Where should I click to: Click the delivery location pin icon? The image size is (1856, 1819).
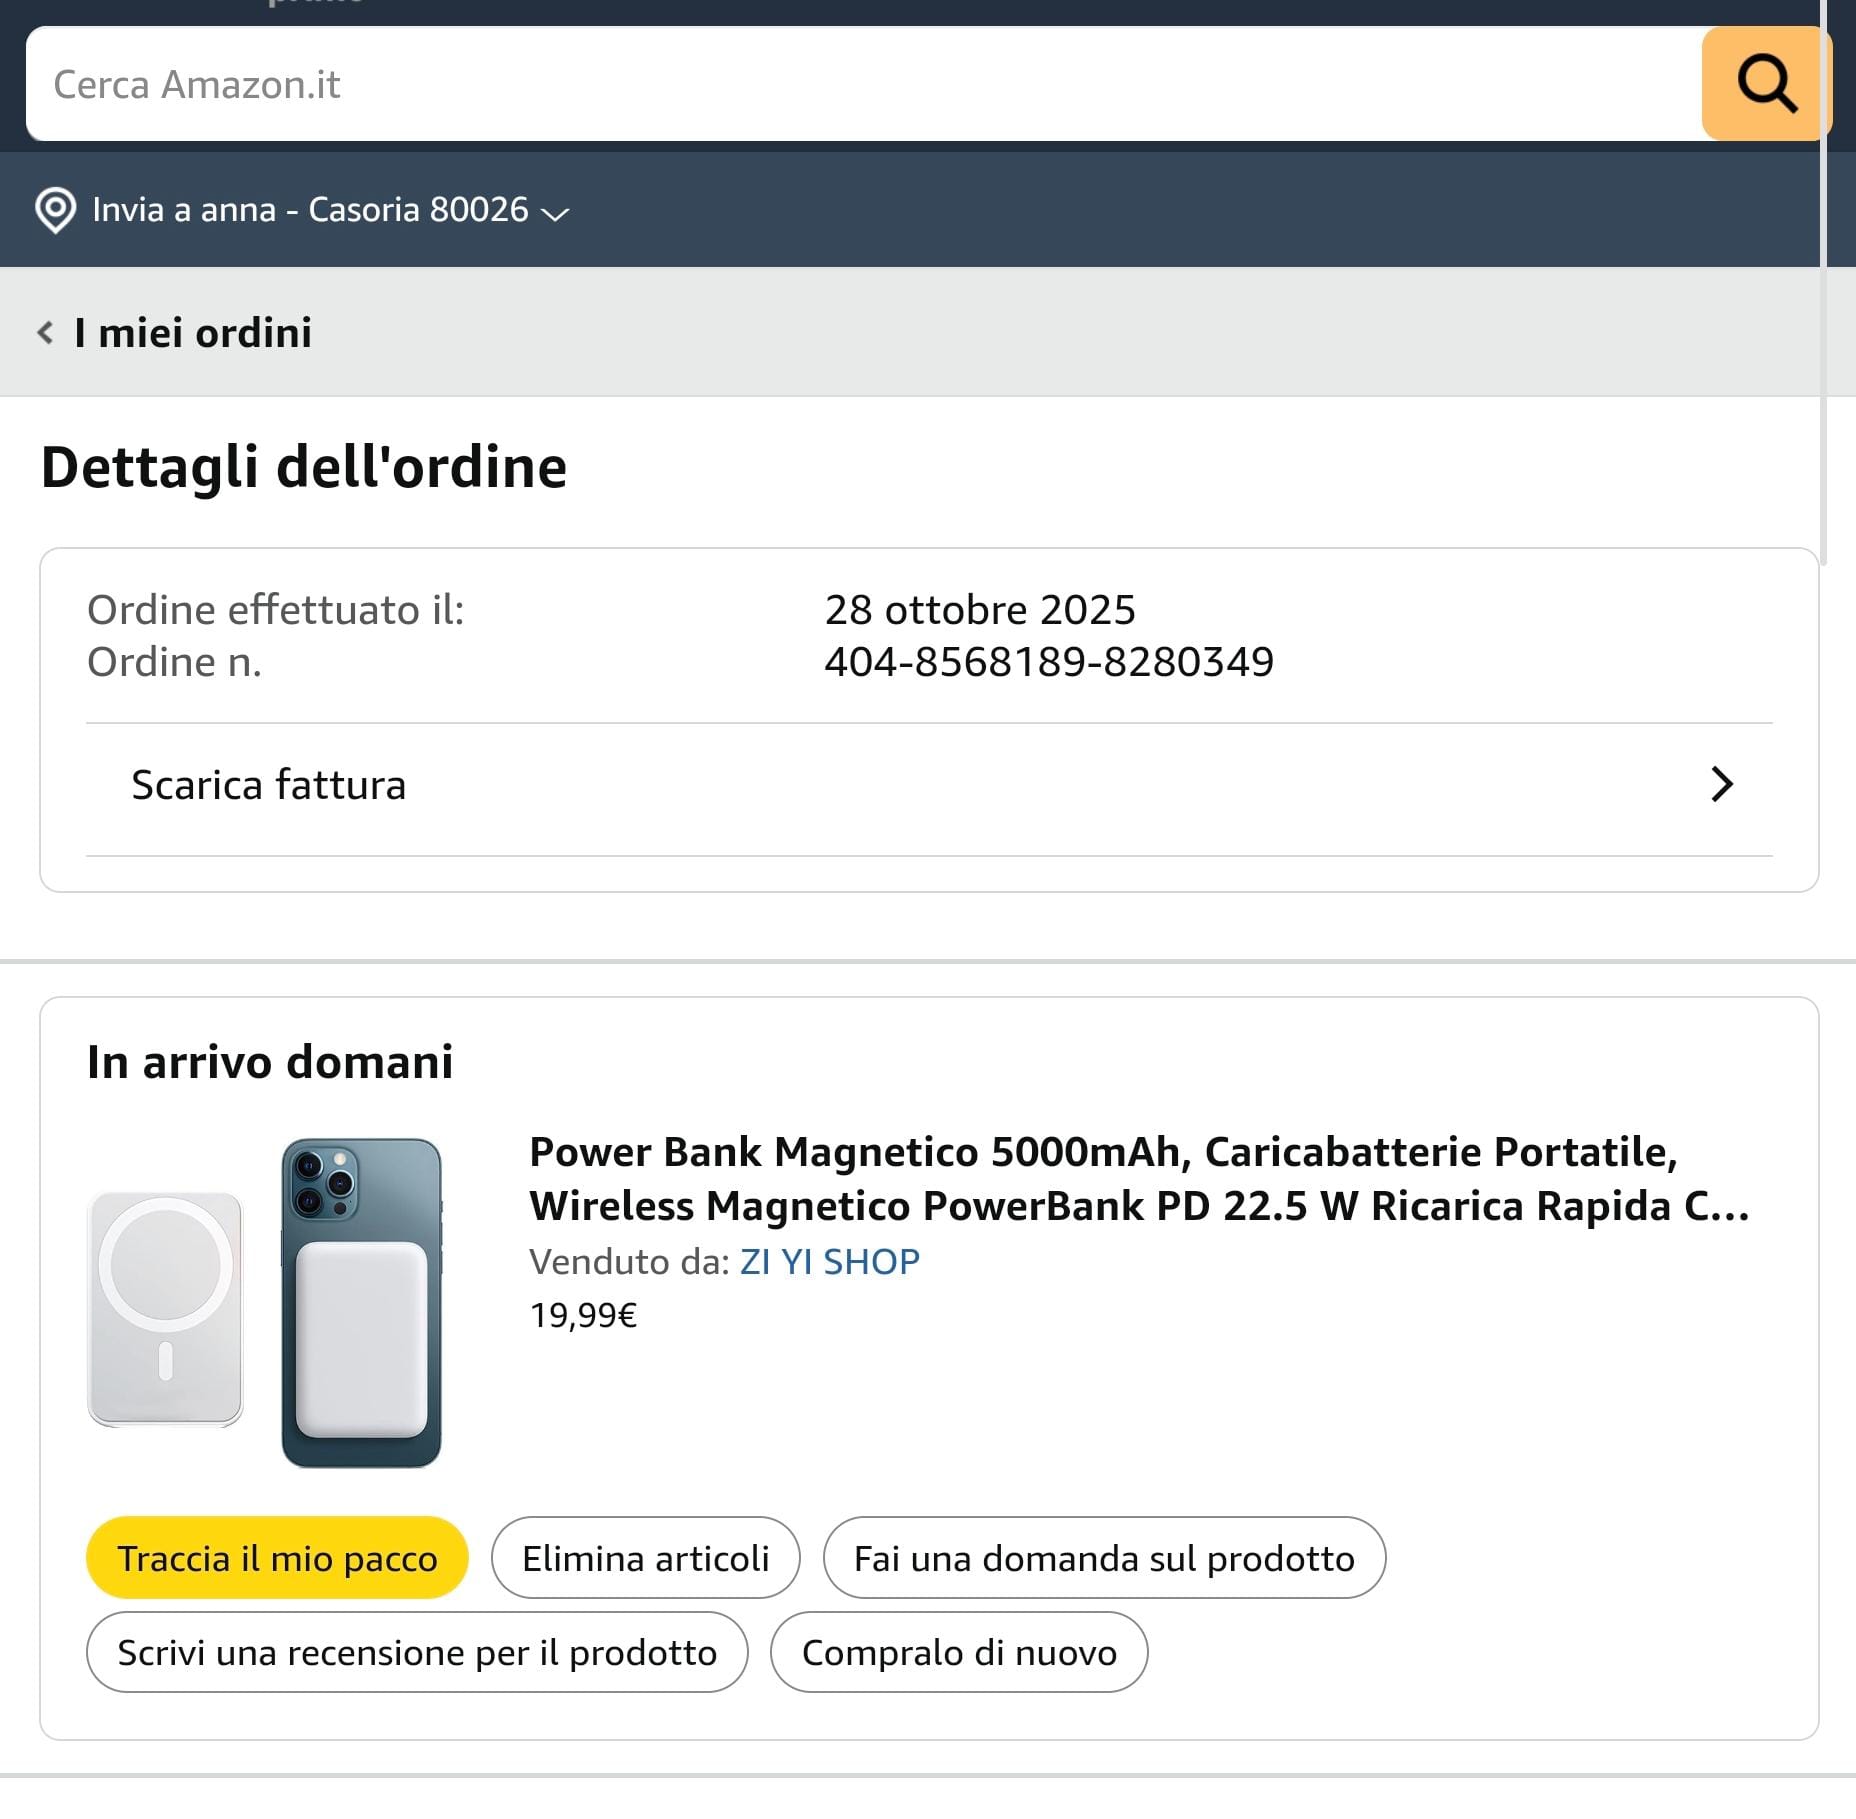55,210
